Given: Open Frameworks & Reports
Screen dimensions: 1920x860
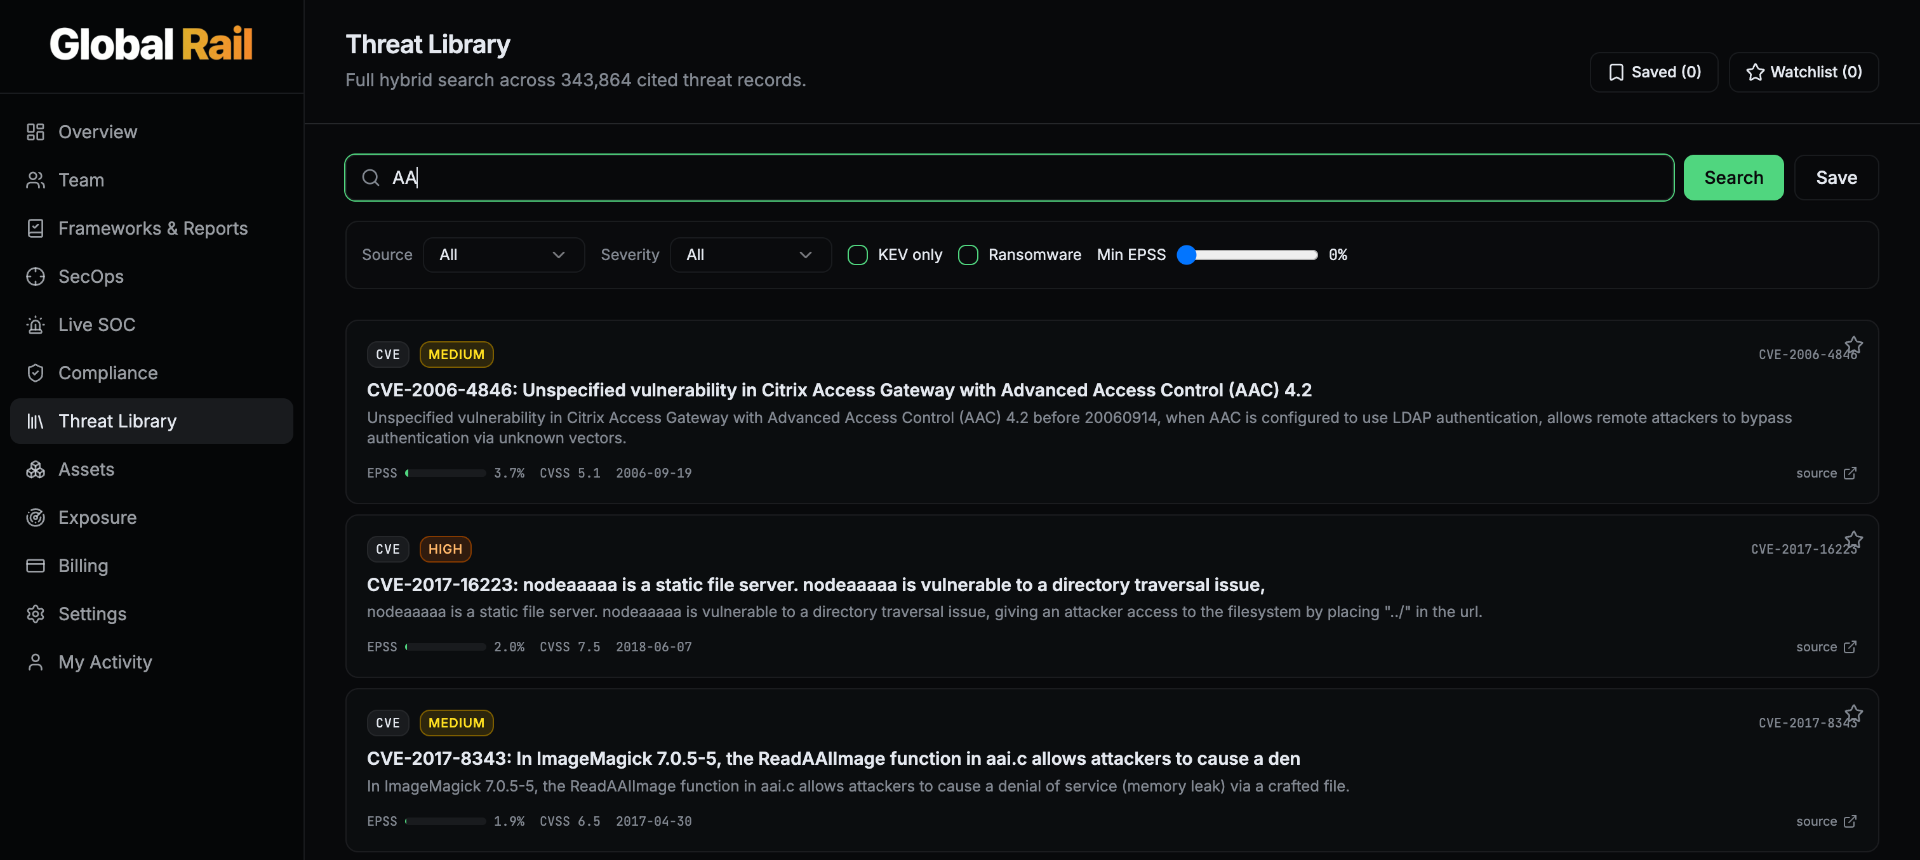Looking at the screenshot, I should (152, 228).
